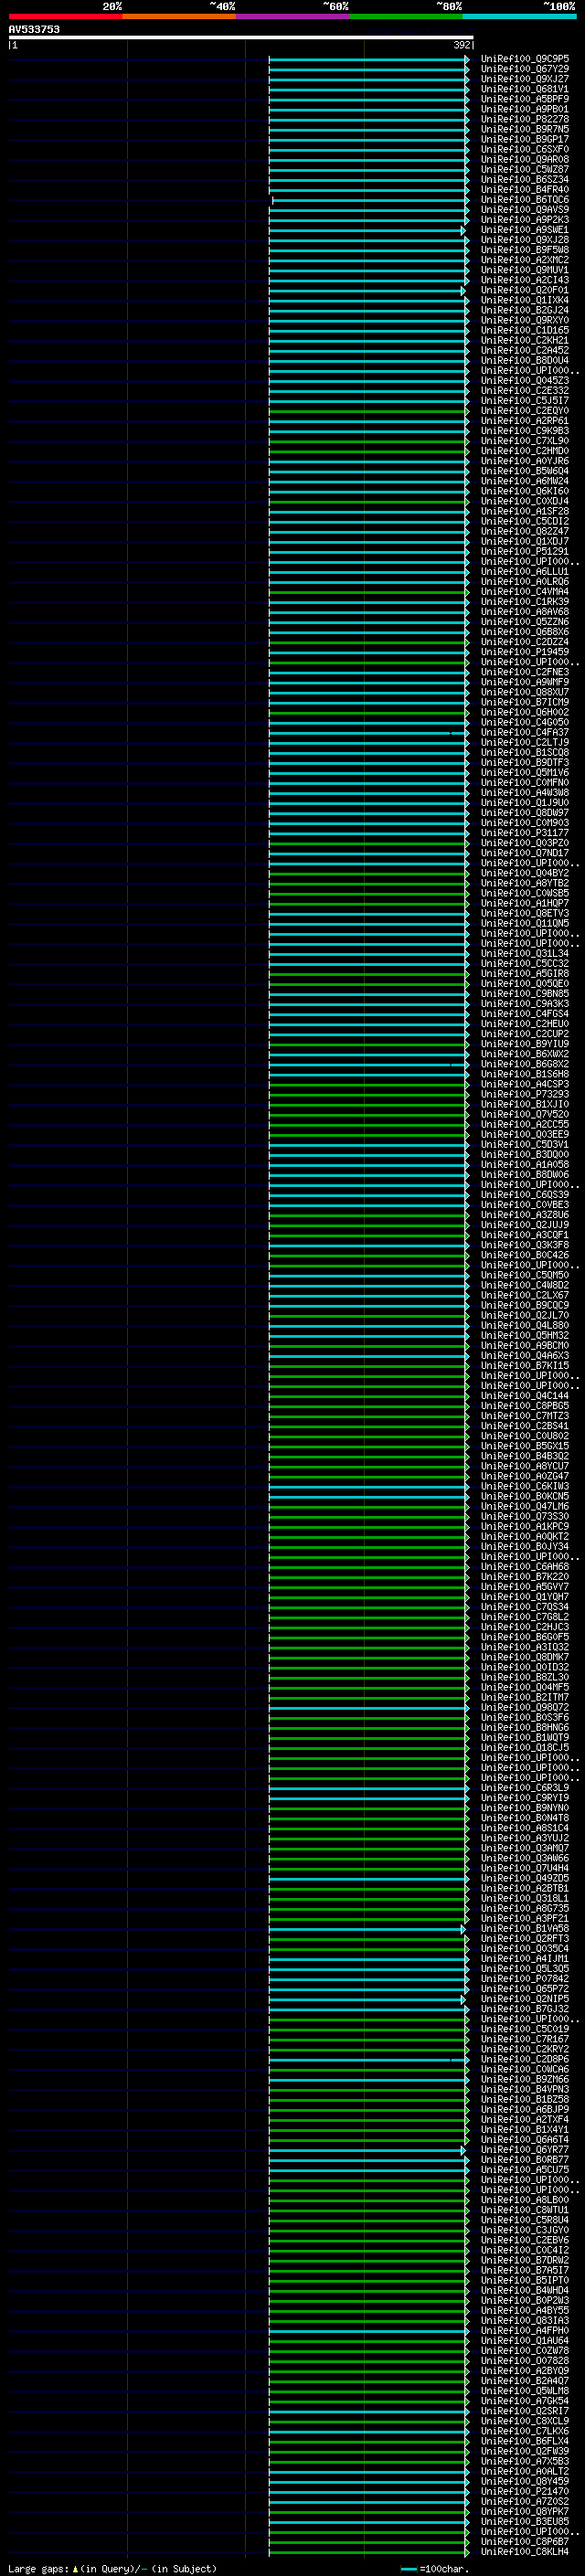
Task: Click label UniRef100_A4FPH0
Action: 525,2331
